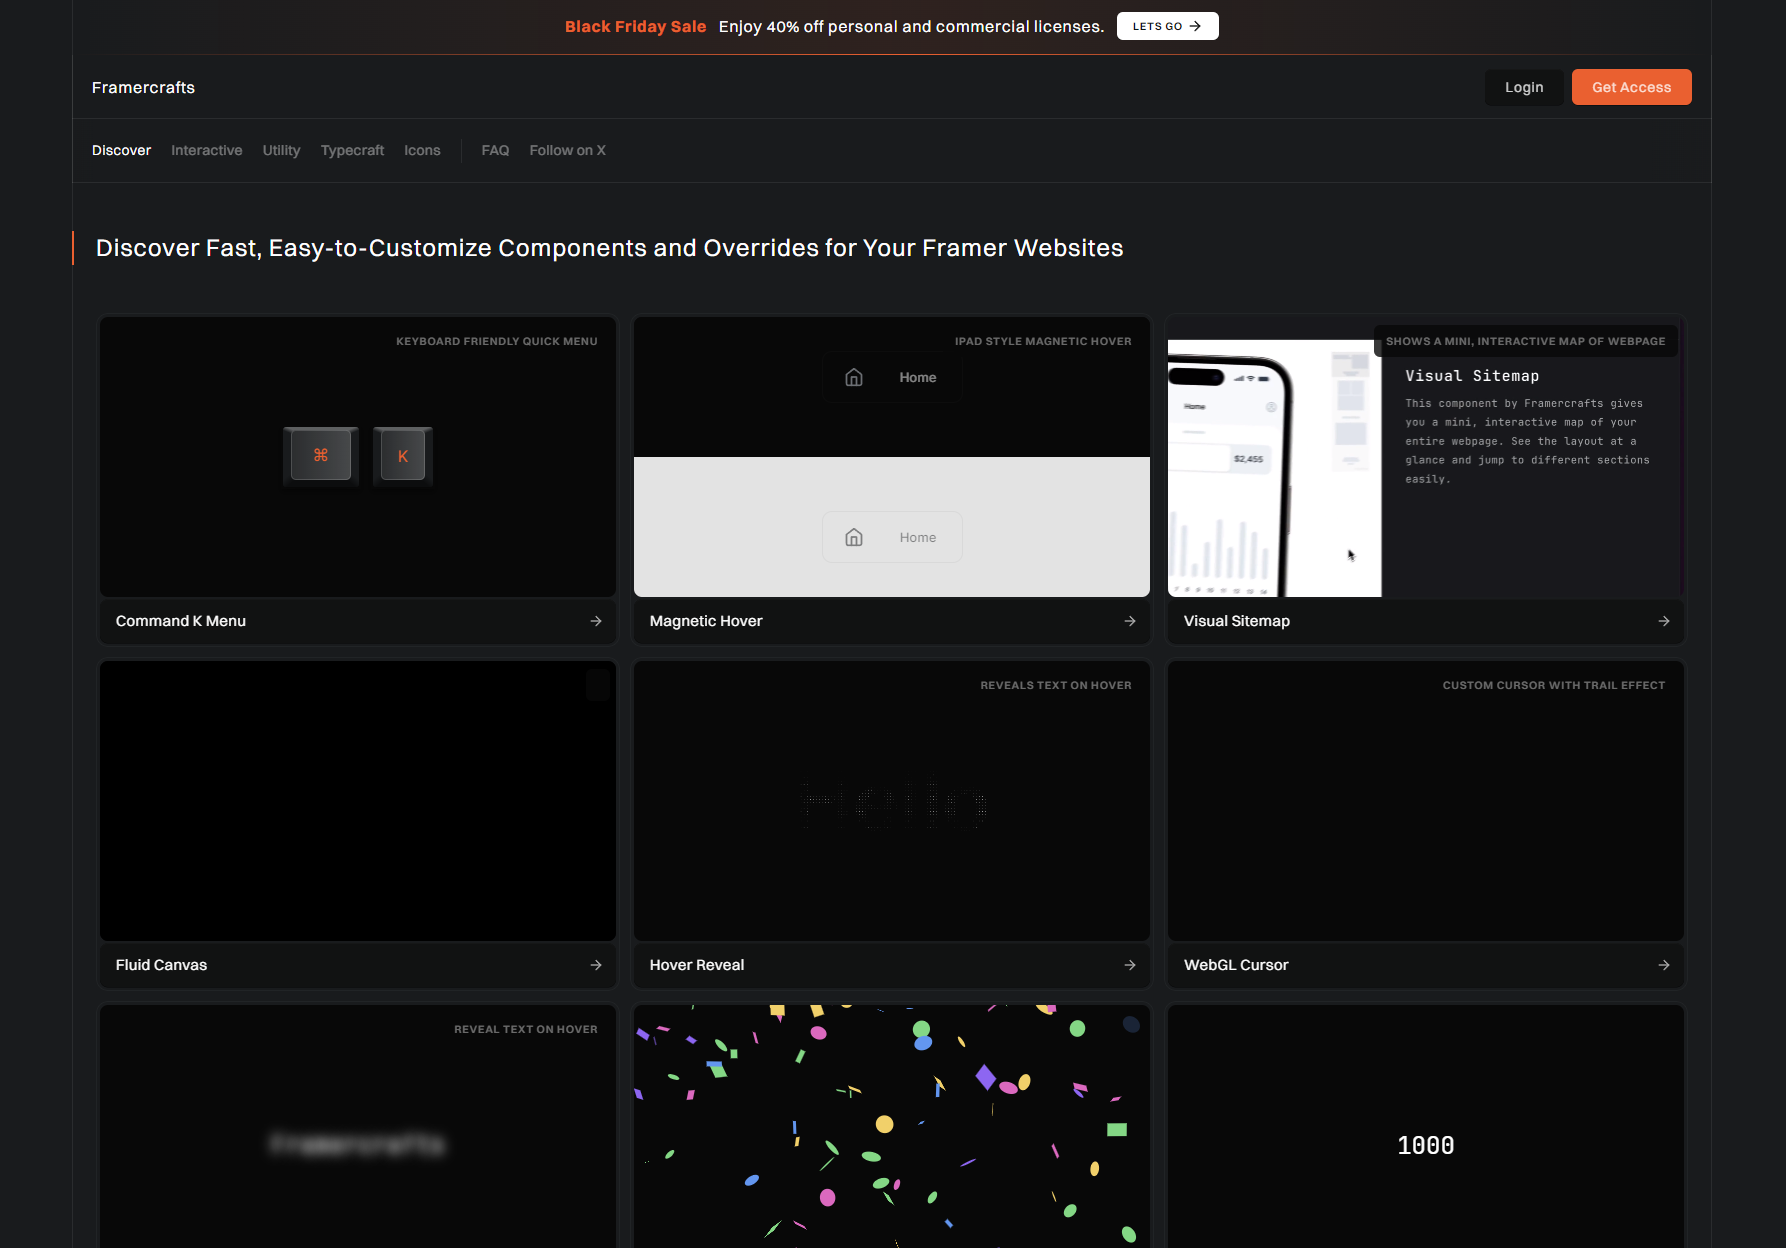Screen dimensions: 1786x1248
Task: Click arrow icon on WebGL Cursor row
Action: tap(1664, 965)
